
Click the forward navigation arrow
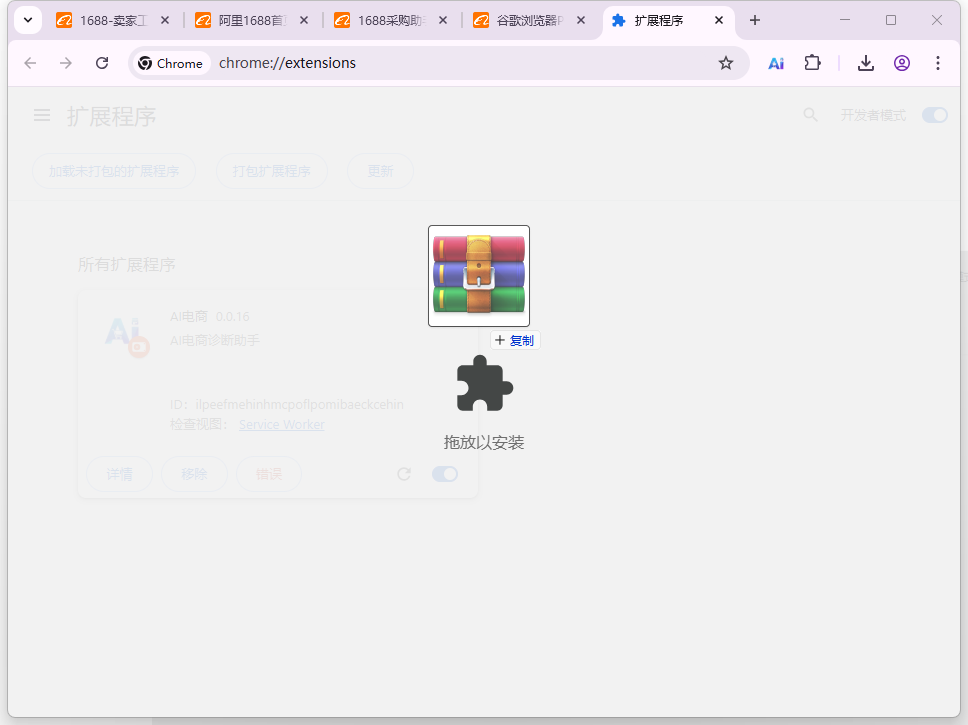[x=66, y=62]
